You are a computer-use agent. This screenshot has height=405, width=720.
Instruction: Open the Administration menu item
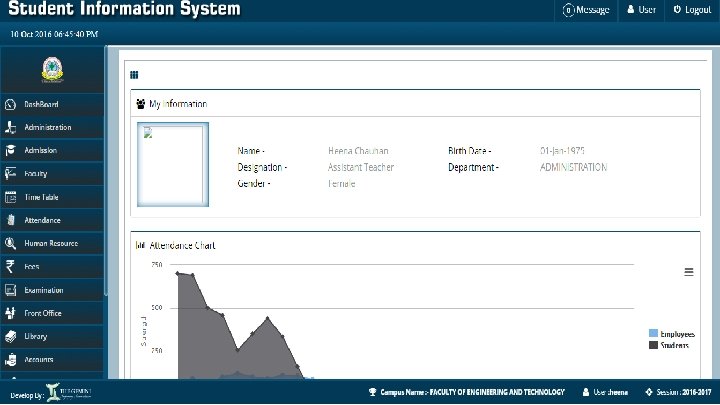click(52, 127)
